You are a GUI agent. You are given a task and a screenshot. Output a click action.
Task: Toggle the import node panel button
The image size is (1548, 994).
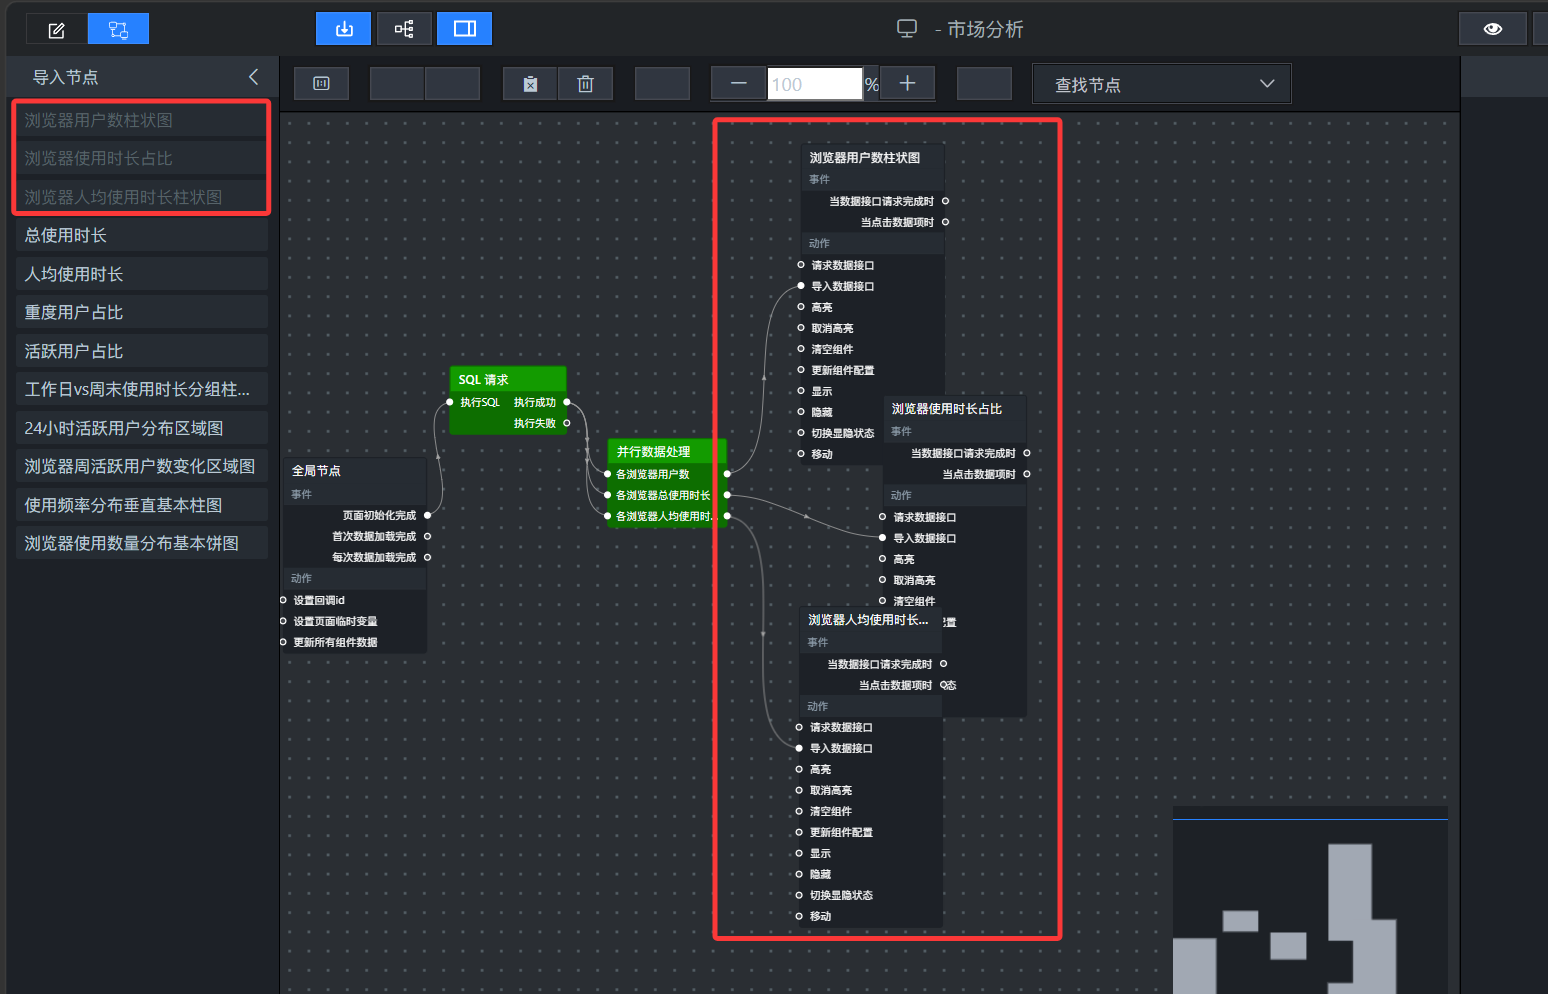[343, 29]
